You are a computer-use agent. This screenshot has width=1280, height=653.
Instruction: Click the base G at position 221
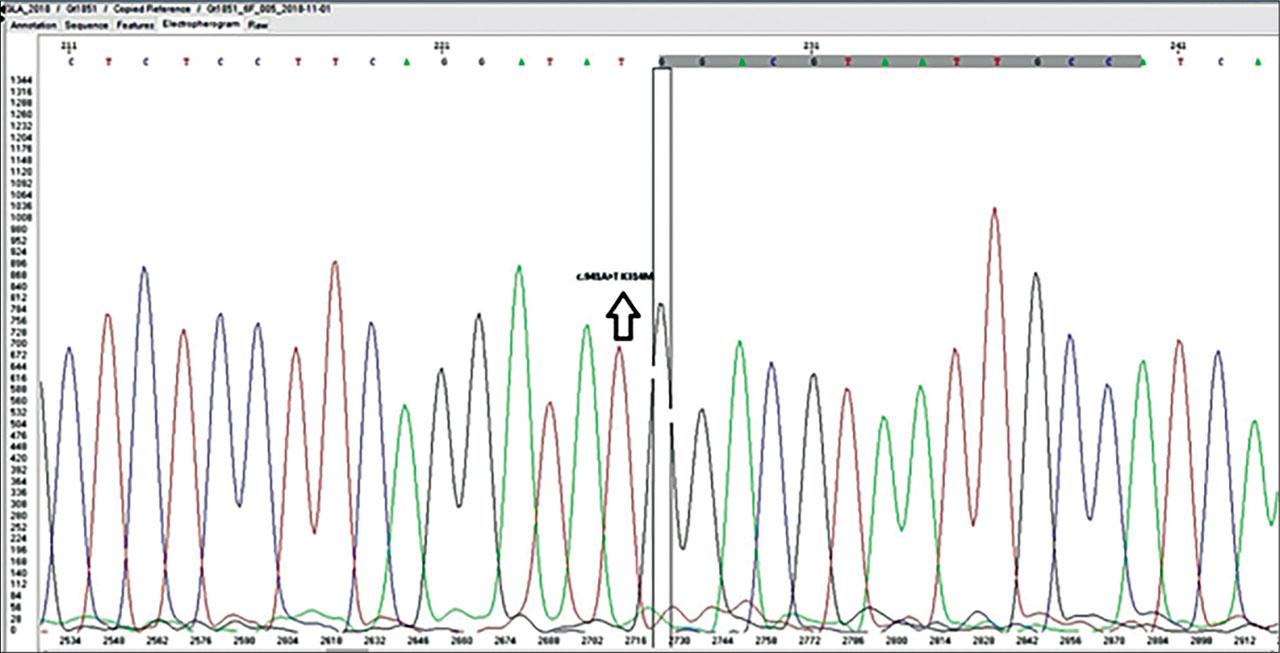tap(443, 62)
